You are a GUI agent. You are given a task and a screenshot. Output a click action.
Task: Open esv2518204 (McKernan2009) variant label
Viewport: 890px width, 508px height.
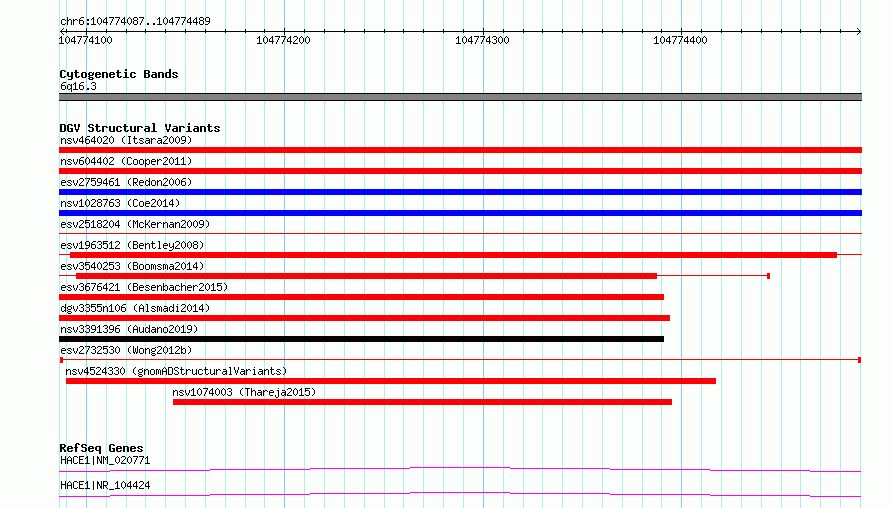point(135,224)
